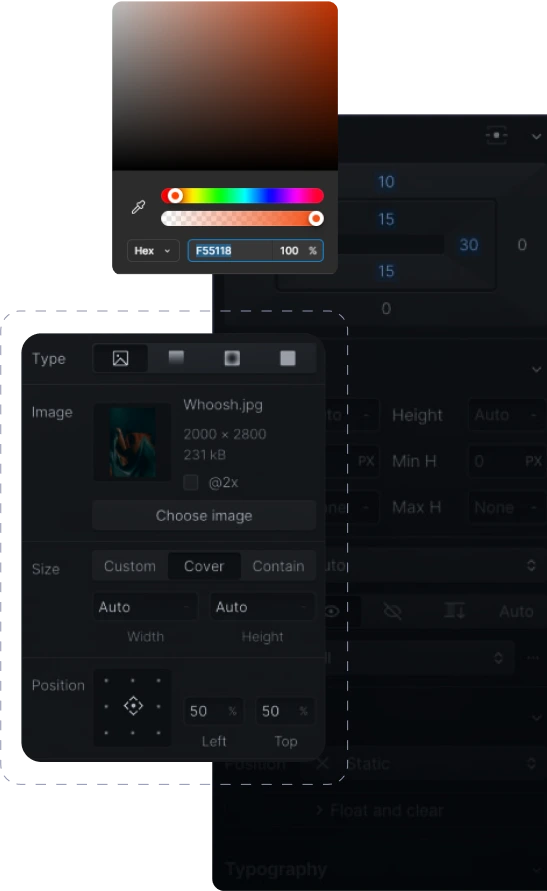The image size is (547, 891).
Task: Expand Float and clear options
Action: [x=381, y=811]
